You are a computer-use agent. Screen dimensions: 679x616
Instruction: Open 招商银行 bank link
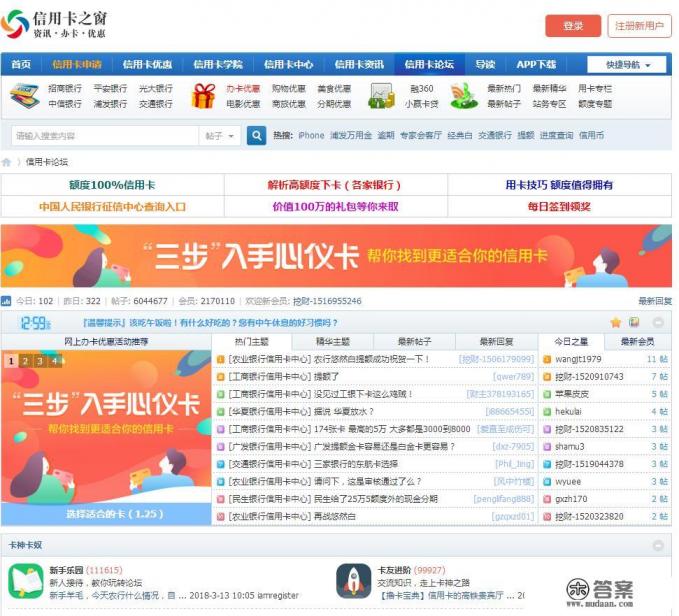coord(65,89)
